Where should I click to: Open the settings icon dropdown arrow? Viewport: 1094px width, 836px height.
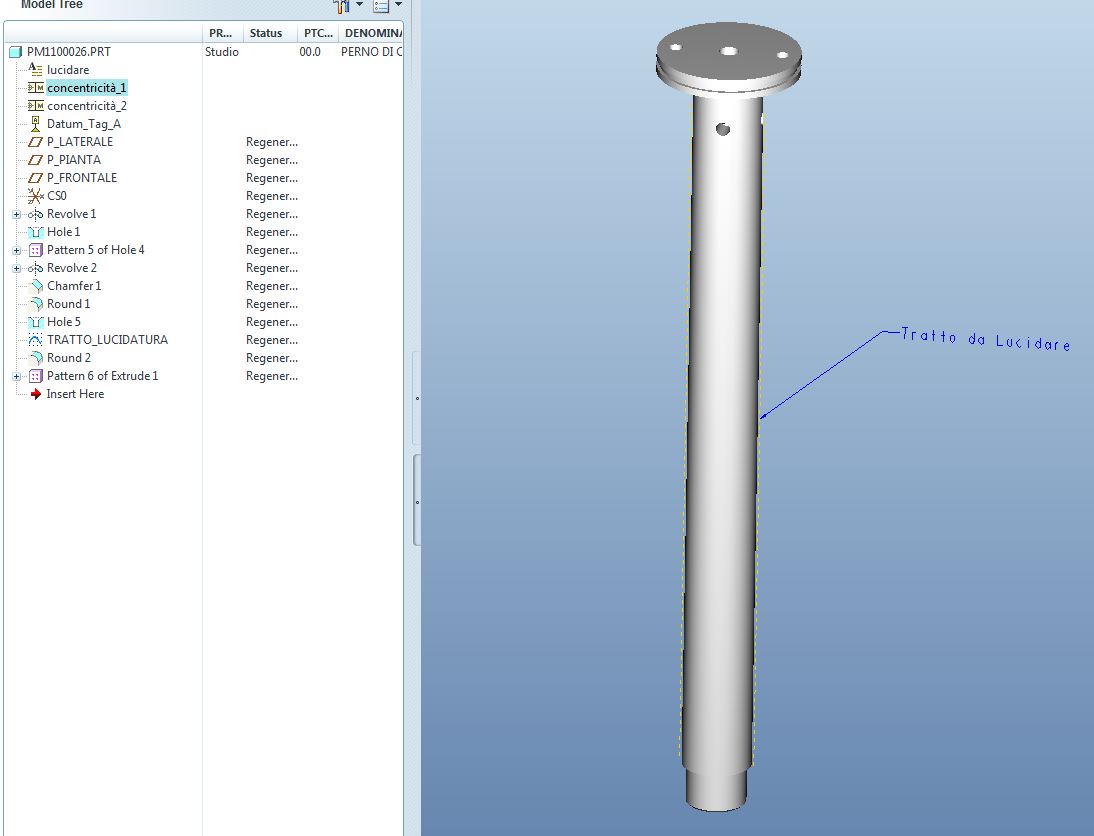click(x=359, y=4)
